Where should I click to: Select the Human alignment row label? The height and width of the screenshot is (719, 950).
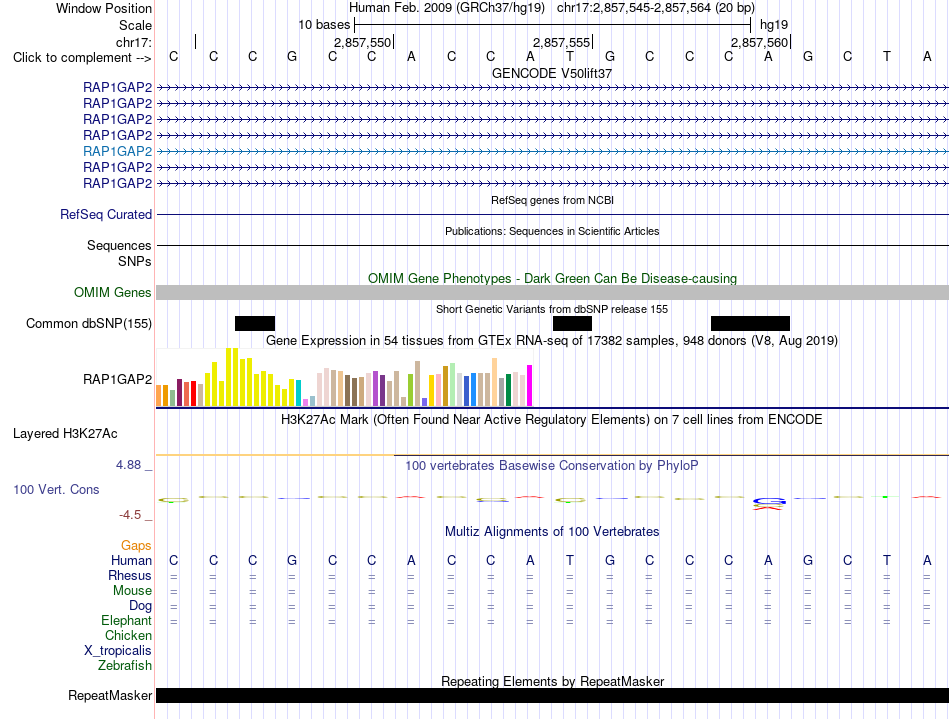click(131, 560)
